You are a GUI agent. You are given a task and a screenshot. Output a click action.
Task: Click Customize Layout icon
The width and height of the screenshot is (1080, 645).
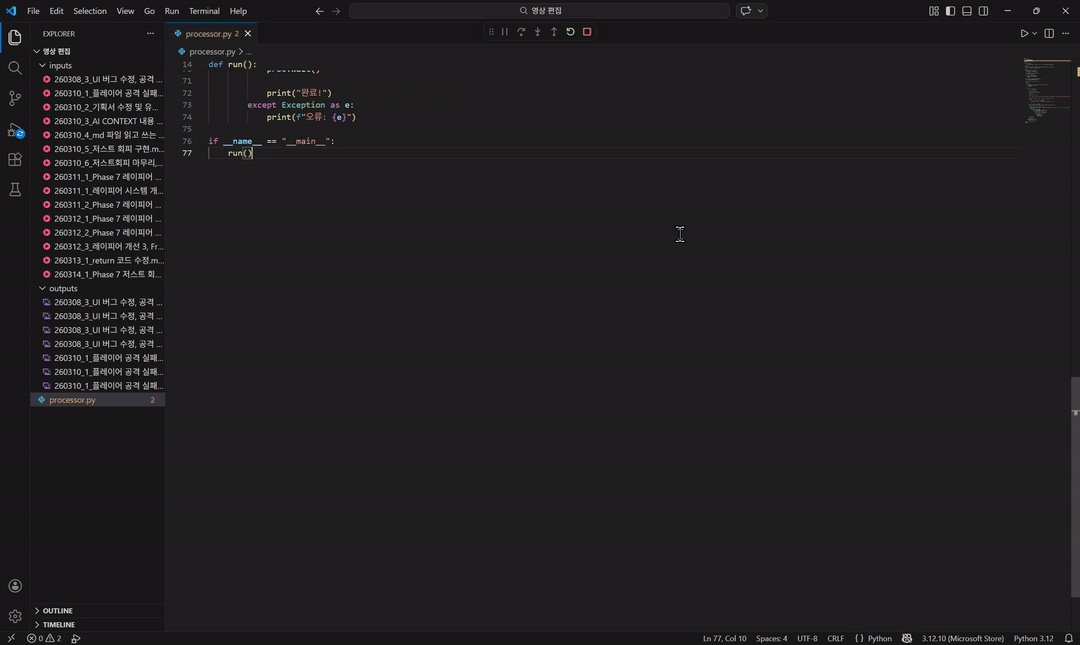coord(934,11)
